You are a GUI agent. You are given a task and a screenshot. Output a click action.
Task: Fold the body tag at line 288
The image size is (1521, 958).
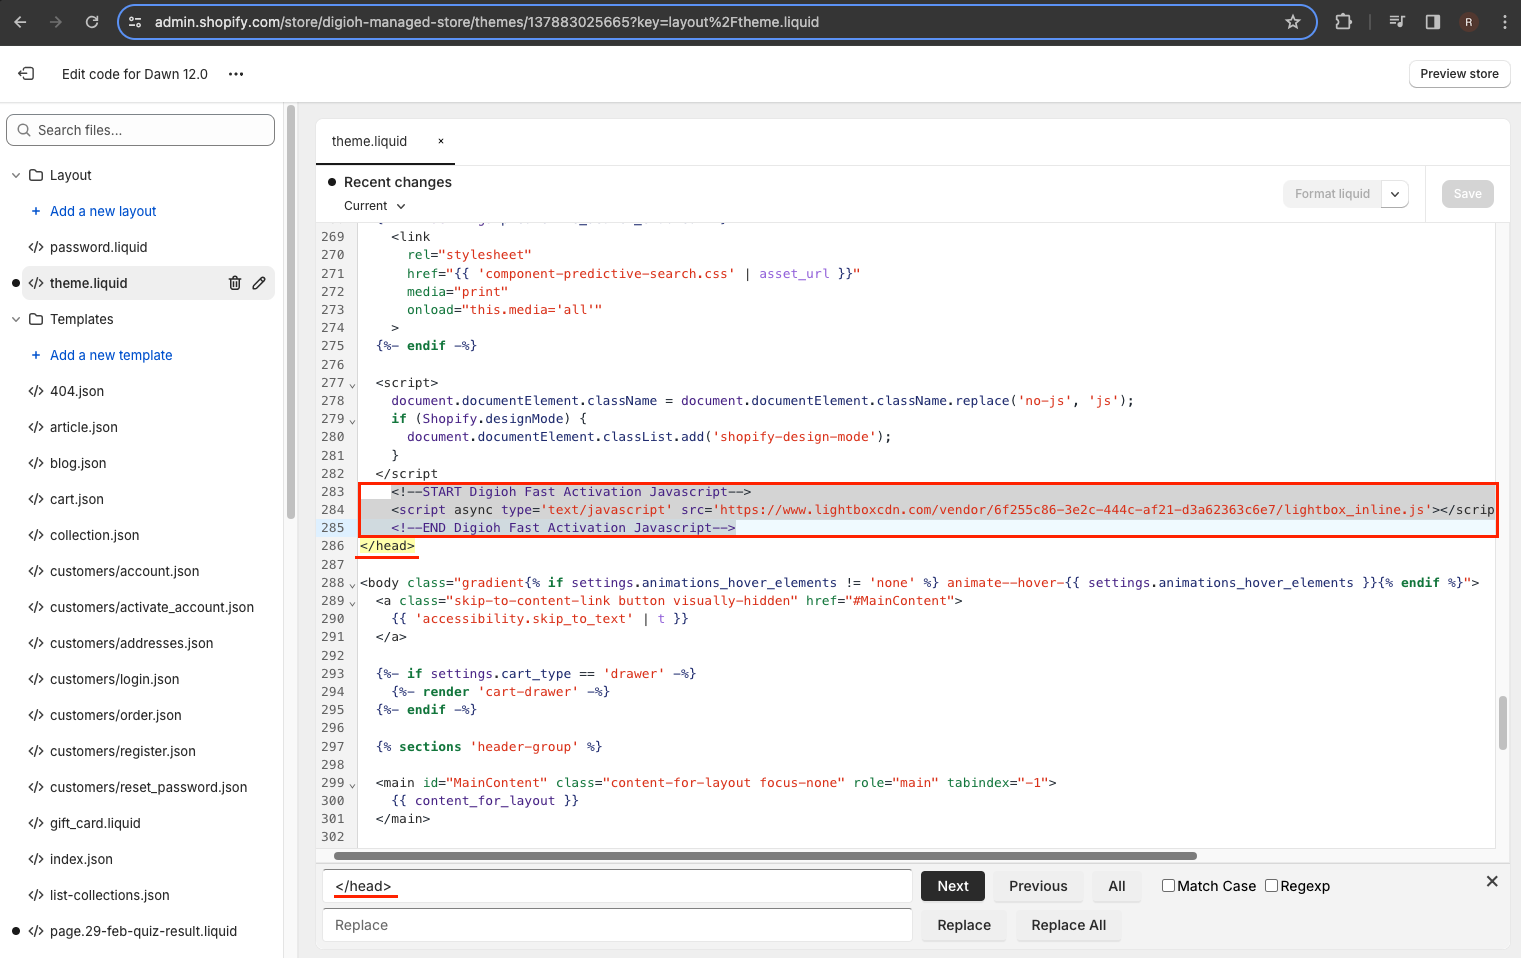(352, 584)
